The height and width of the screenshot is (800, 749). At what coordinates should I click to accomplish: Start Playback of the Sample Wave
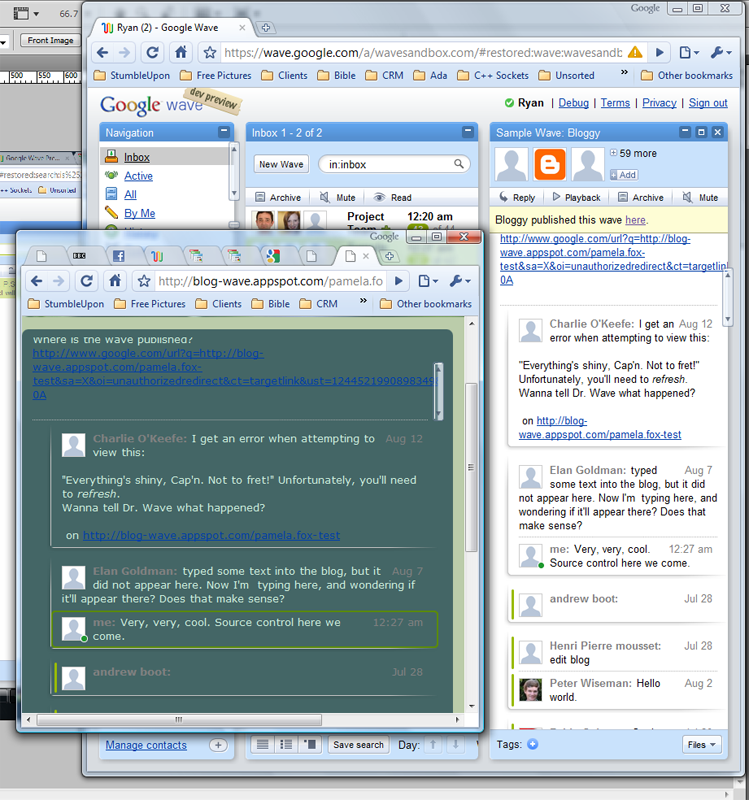(576, 198)
